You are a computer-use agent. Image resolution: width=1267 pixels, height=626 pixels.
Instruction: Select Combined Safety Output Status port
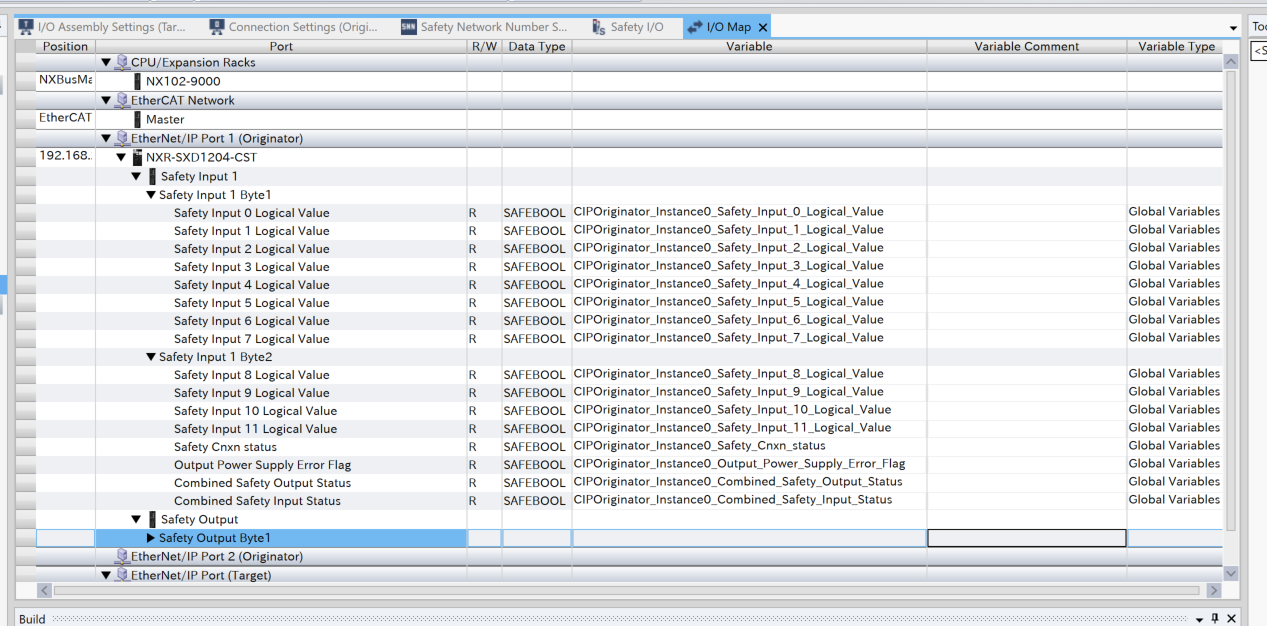(x=262, y=483)
